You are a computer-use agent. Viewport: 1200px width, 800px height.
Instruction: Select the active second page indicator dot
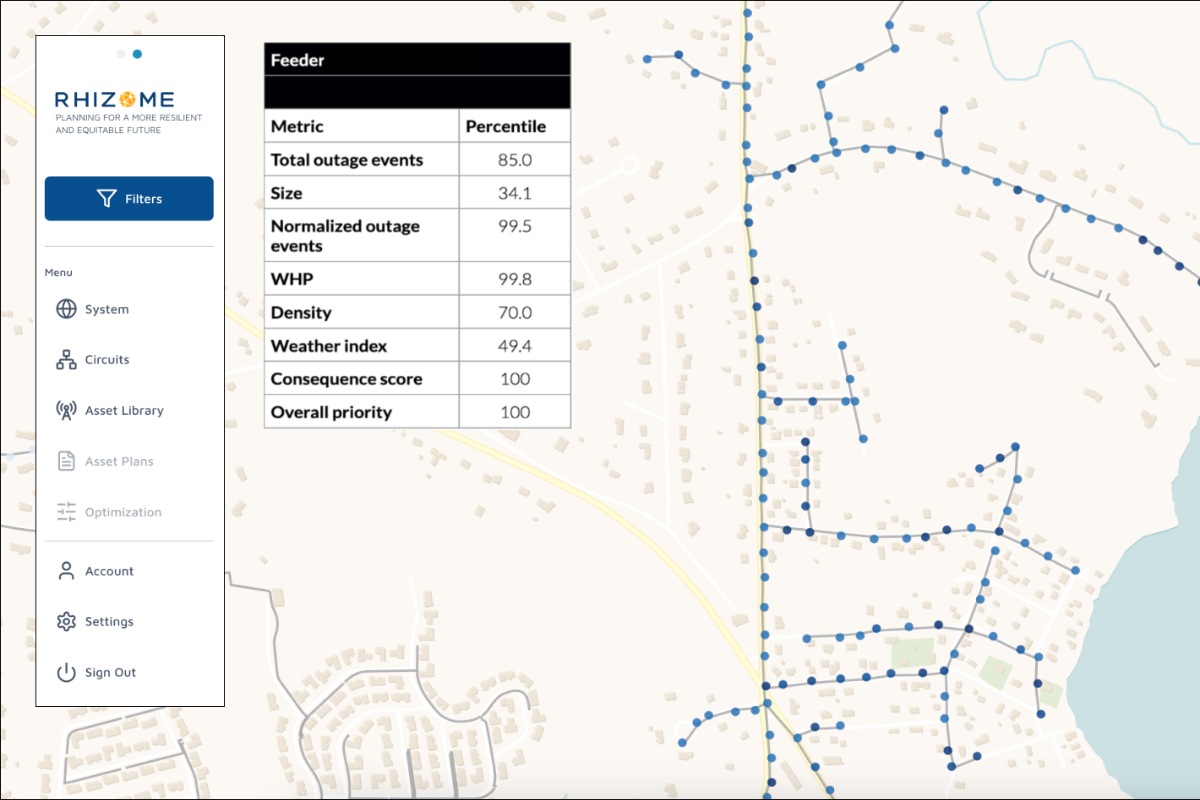(137, 54)
